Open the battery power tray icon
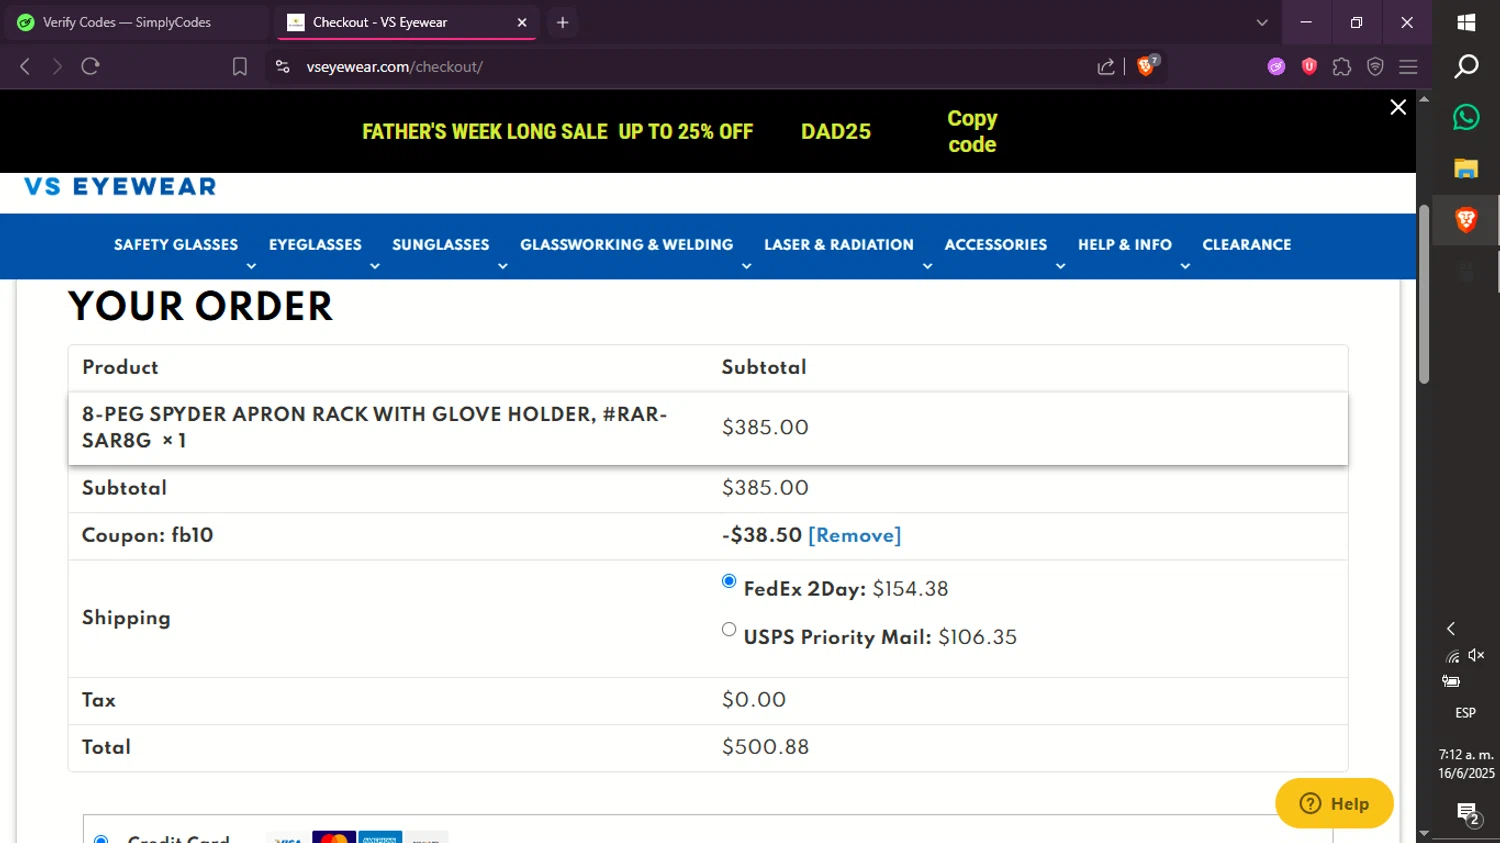Viewport: 1500px width, 843px height. tap(1451, 682)
